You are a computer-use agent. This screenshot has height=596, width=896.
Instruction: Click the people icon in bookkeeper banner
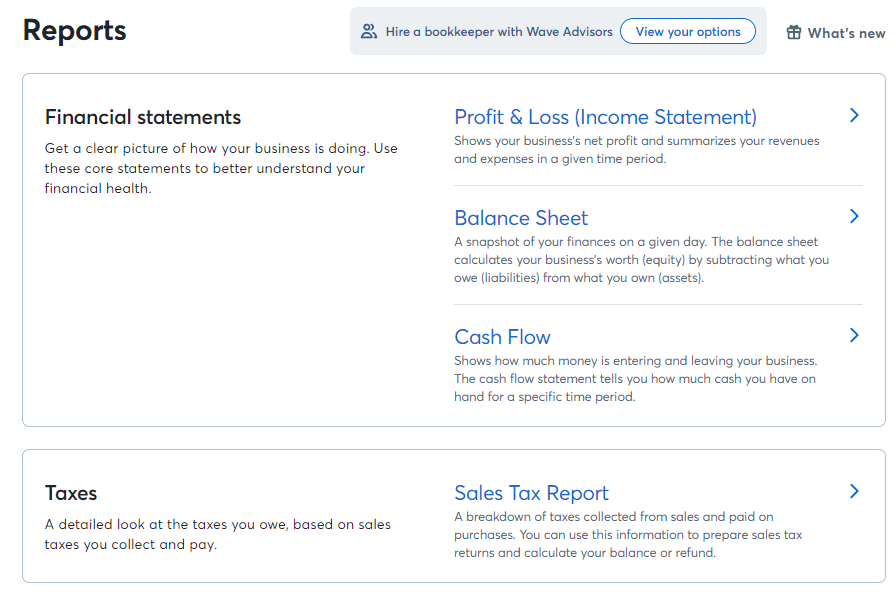coord(369,31)
